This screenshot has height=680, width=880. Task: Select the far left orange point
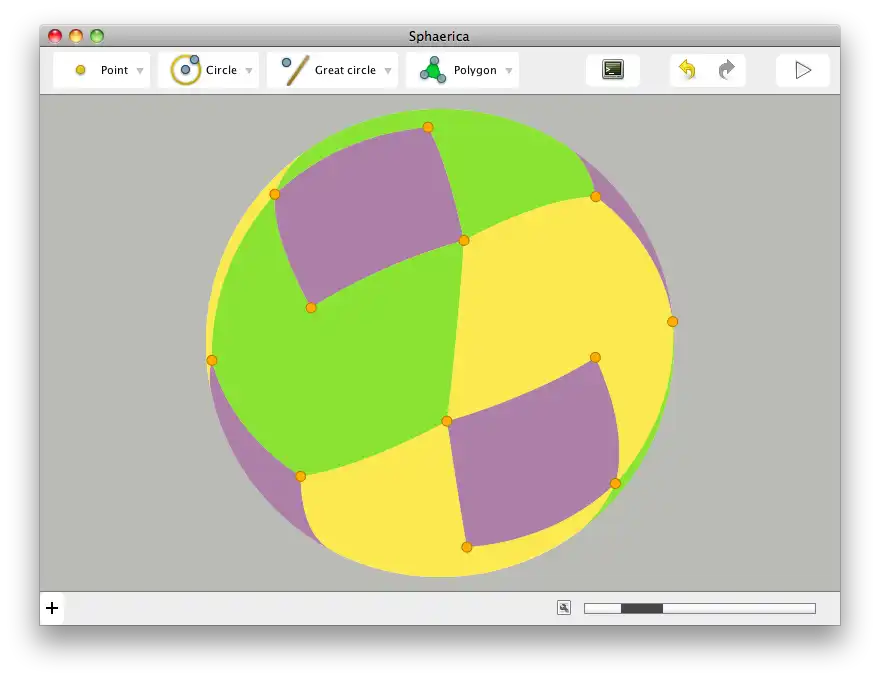click(212, 360)
